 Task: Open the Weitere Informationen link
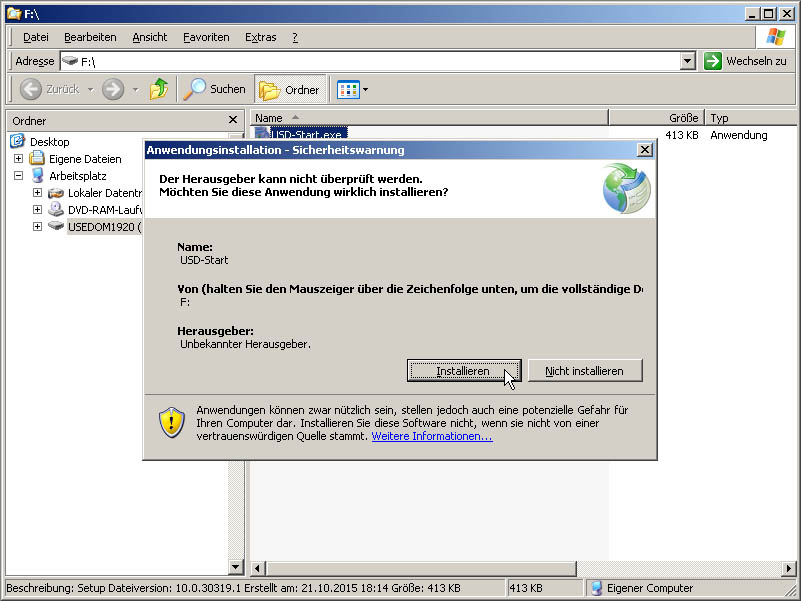431,436
